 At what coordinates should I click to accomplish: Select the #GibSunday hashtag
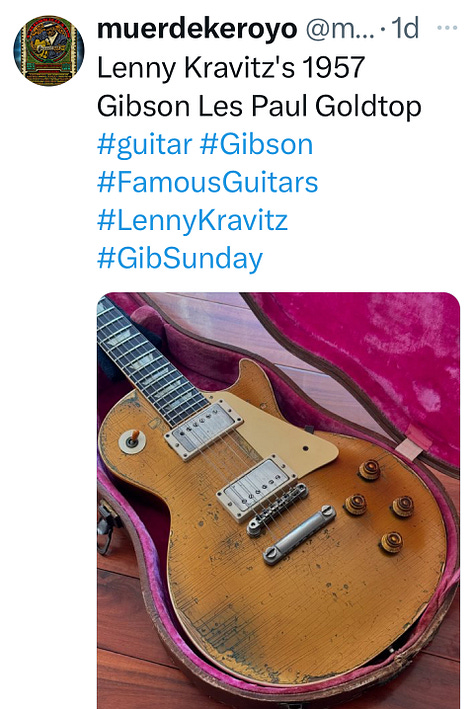[x=180, y=259]
